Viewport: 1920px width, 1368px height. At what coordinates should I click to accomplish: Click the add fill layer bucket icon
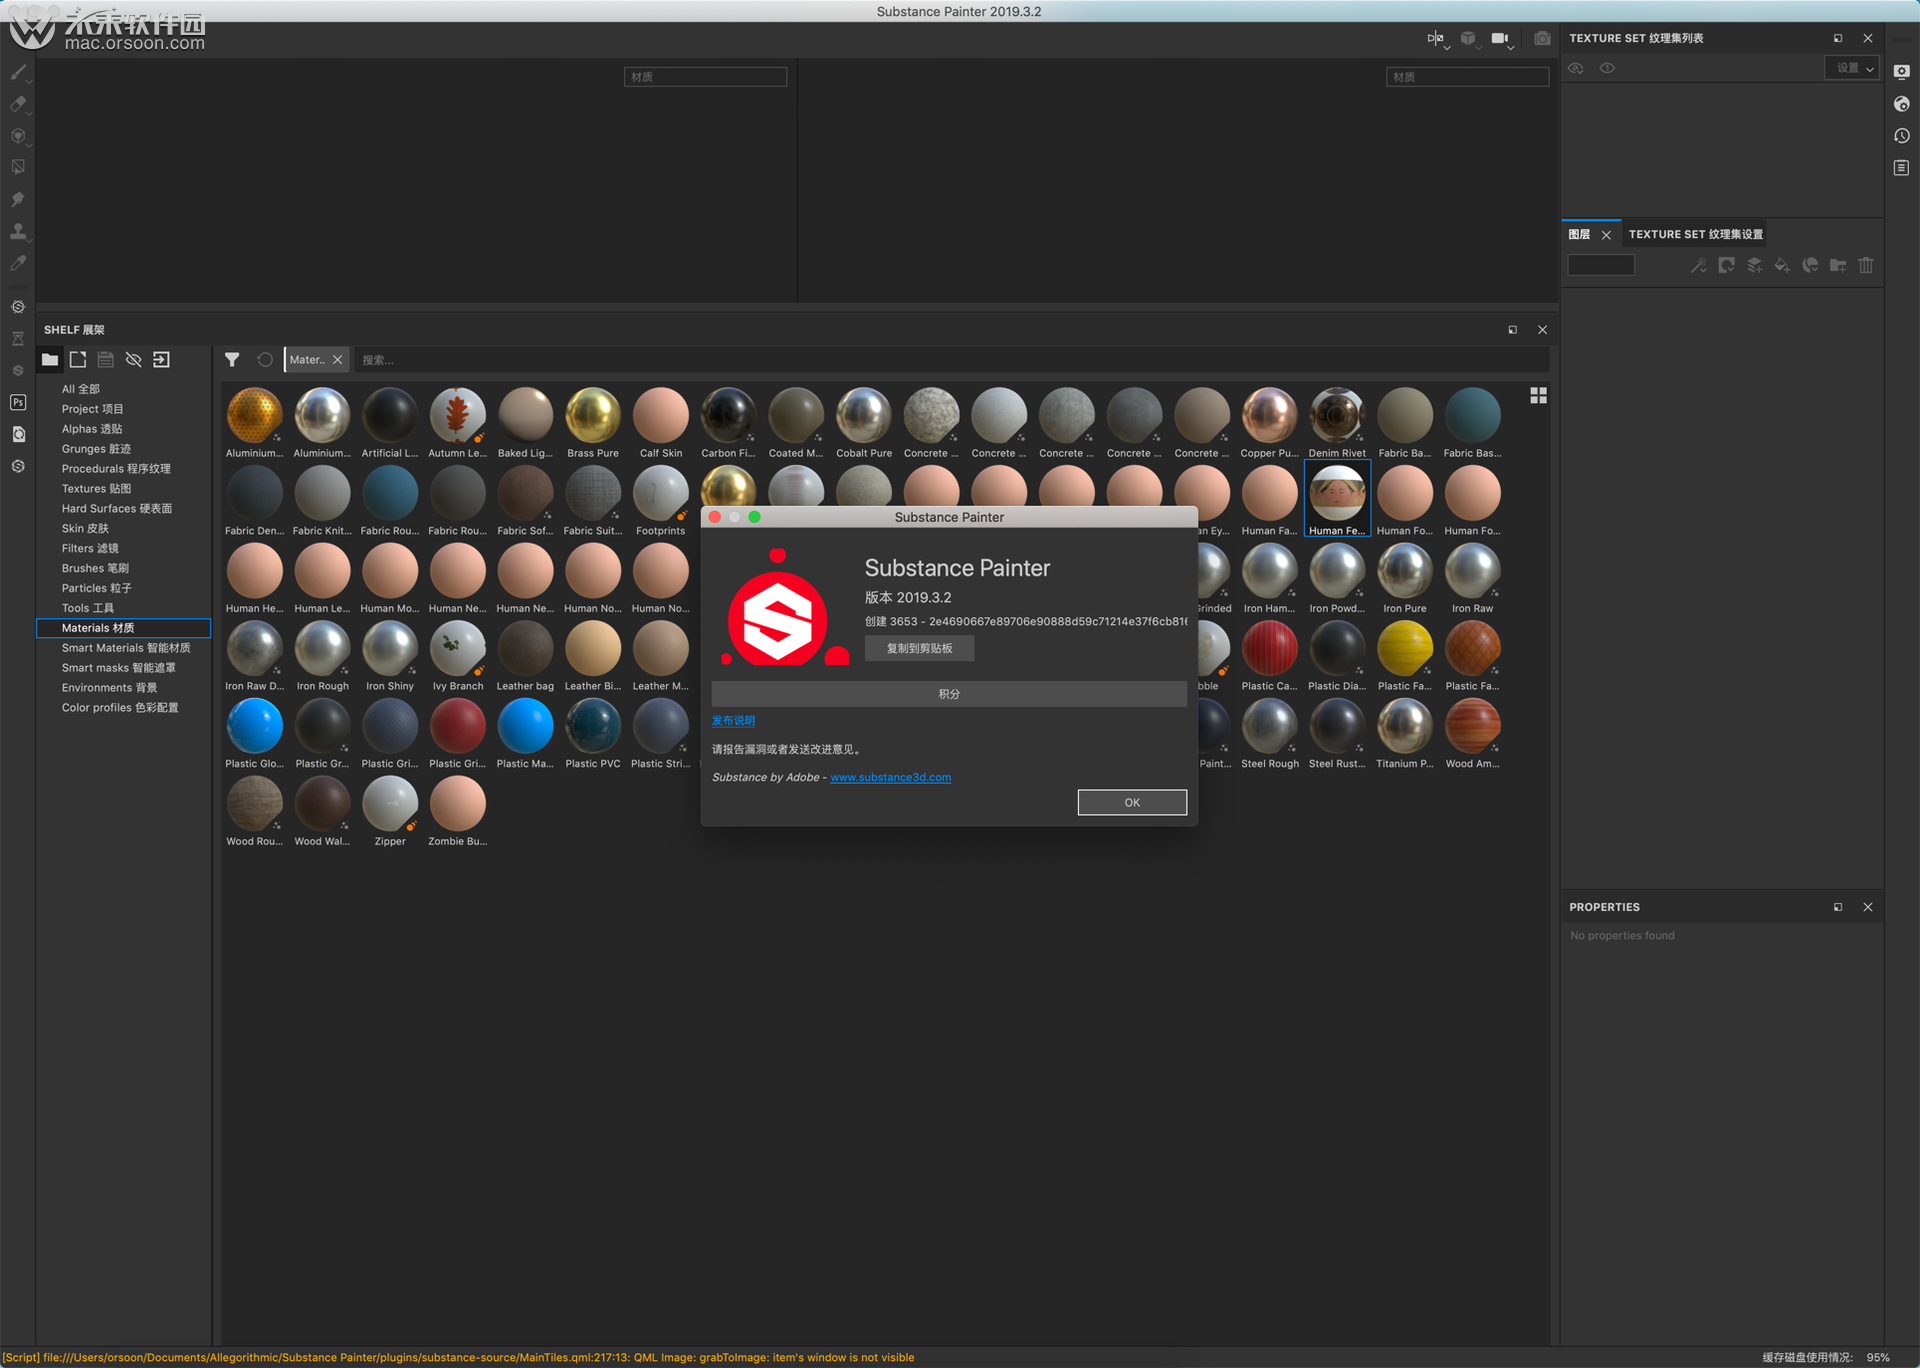coord(1782,265)
